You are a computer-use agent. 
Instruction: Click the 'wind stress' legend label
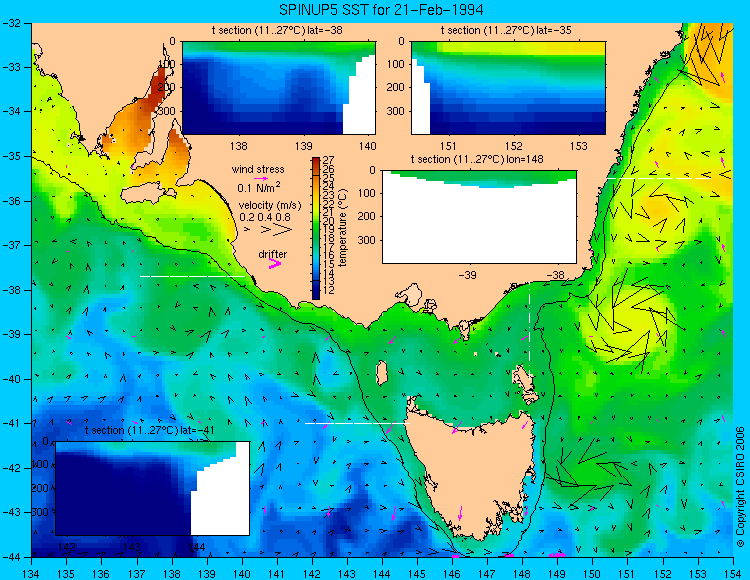pos(258,169)
